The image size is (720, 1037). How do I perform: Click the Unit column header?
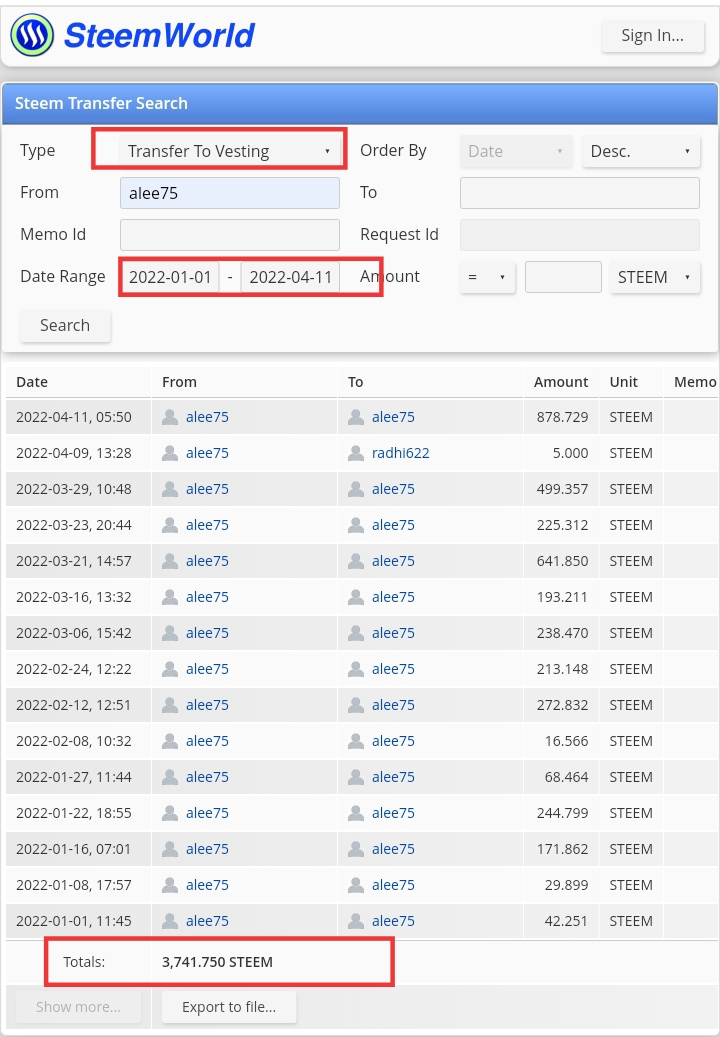click(623, 382)
